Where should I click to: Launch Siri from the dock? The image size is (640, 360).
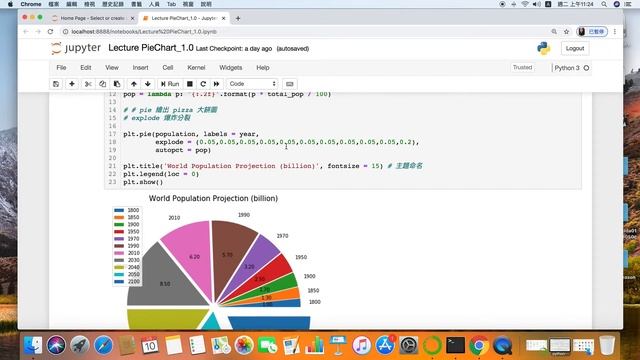[x=56, y=345]
